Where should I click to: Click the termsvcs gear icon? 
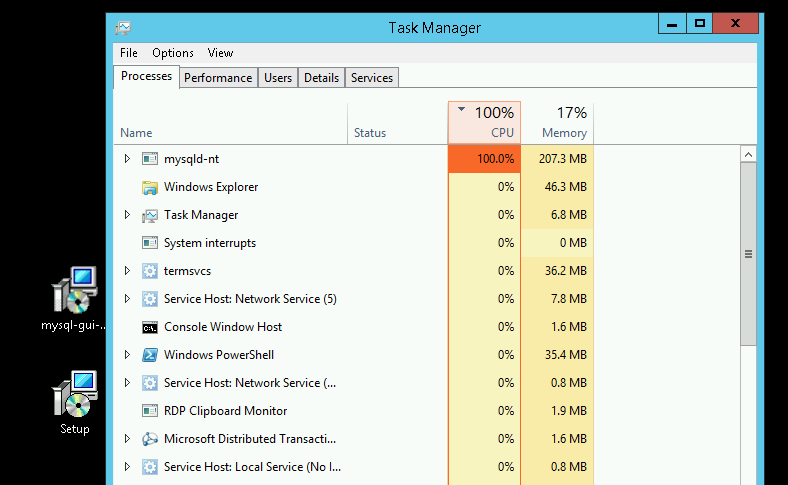150,271
